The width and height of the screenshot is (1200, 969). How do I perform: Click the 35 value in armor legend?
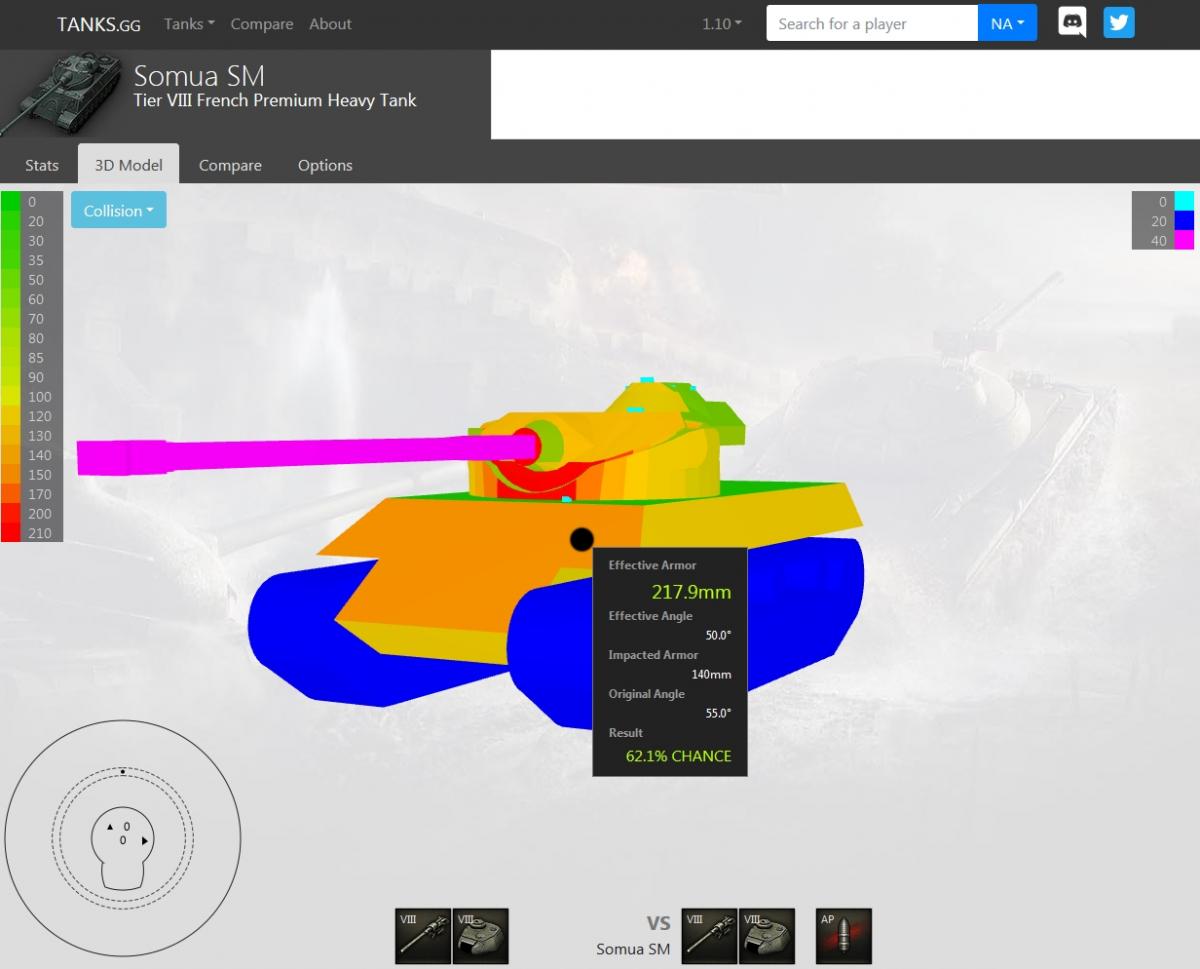pos(36,260)
